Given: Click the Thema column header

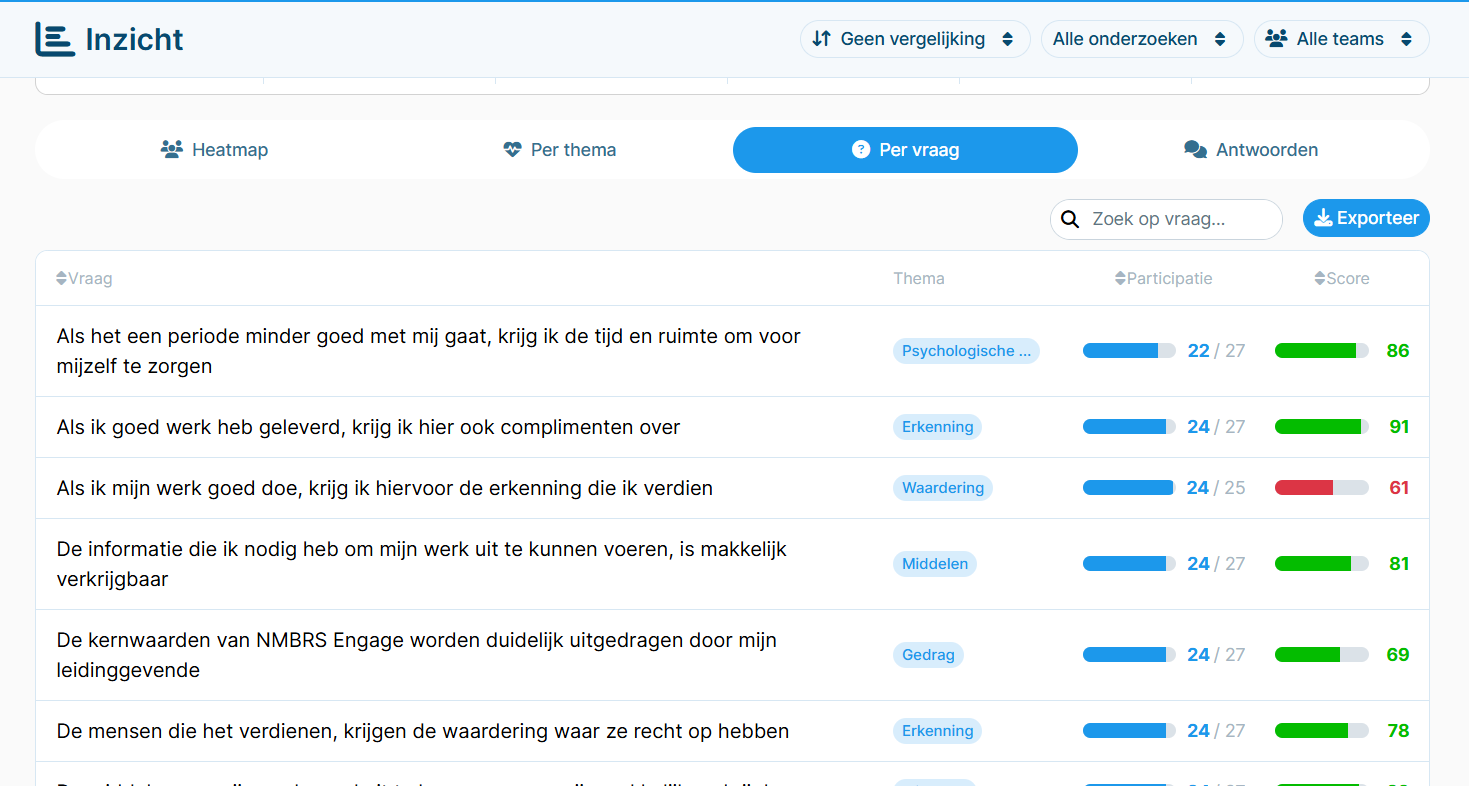Looking at the screenshot, I should [919, 279].
